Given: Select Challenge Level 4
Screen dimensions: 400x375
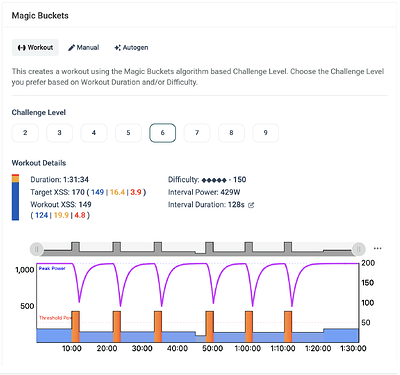Looking at the screenshot, I should pos(94,133).
